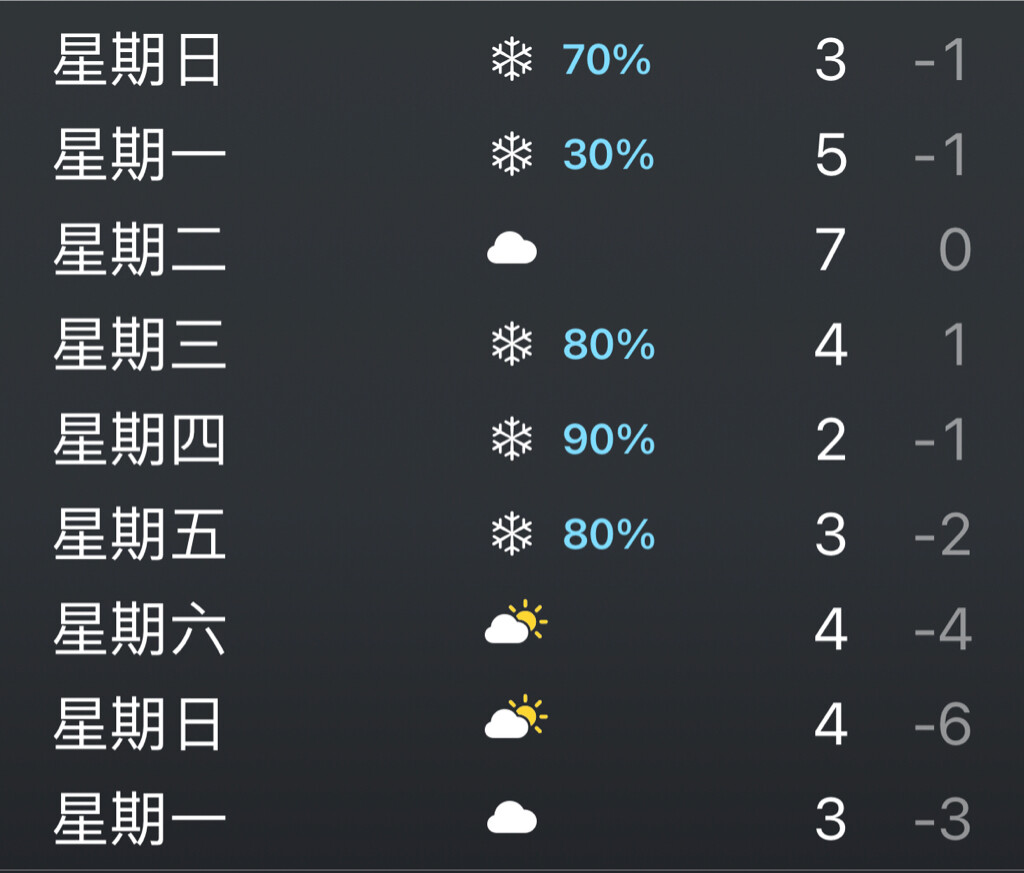Click the cloud icon in 星期二 row
This screenshot has height=873, width=1024.
coord(512,249)
